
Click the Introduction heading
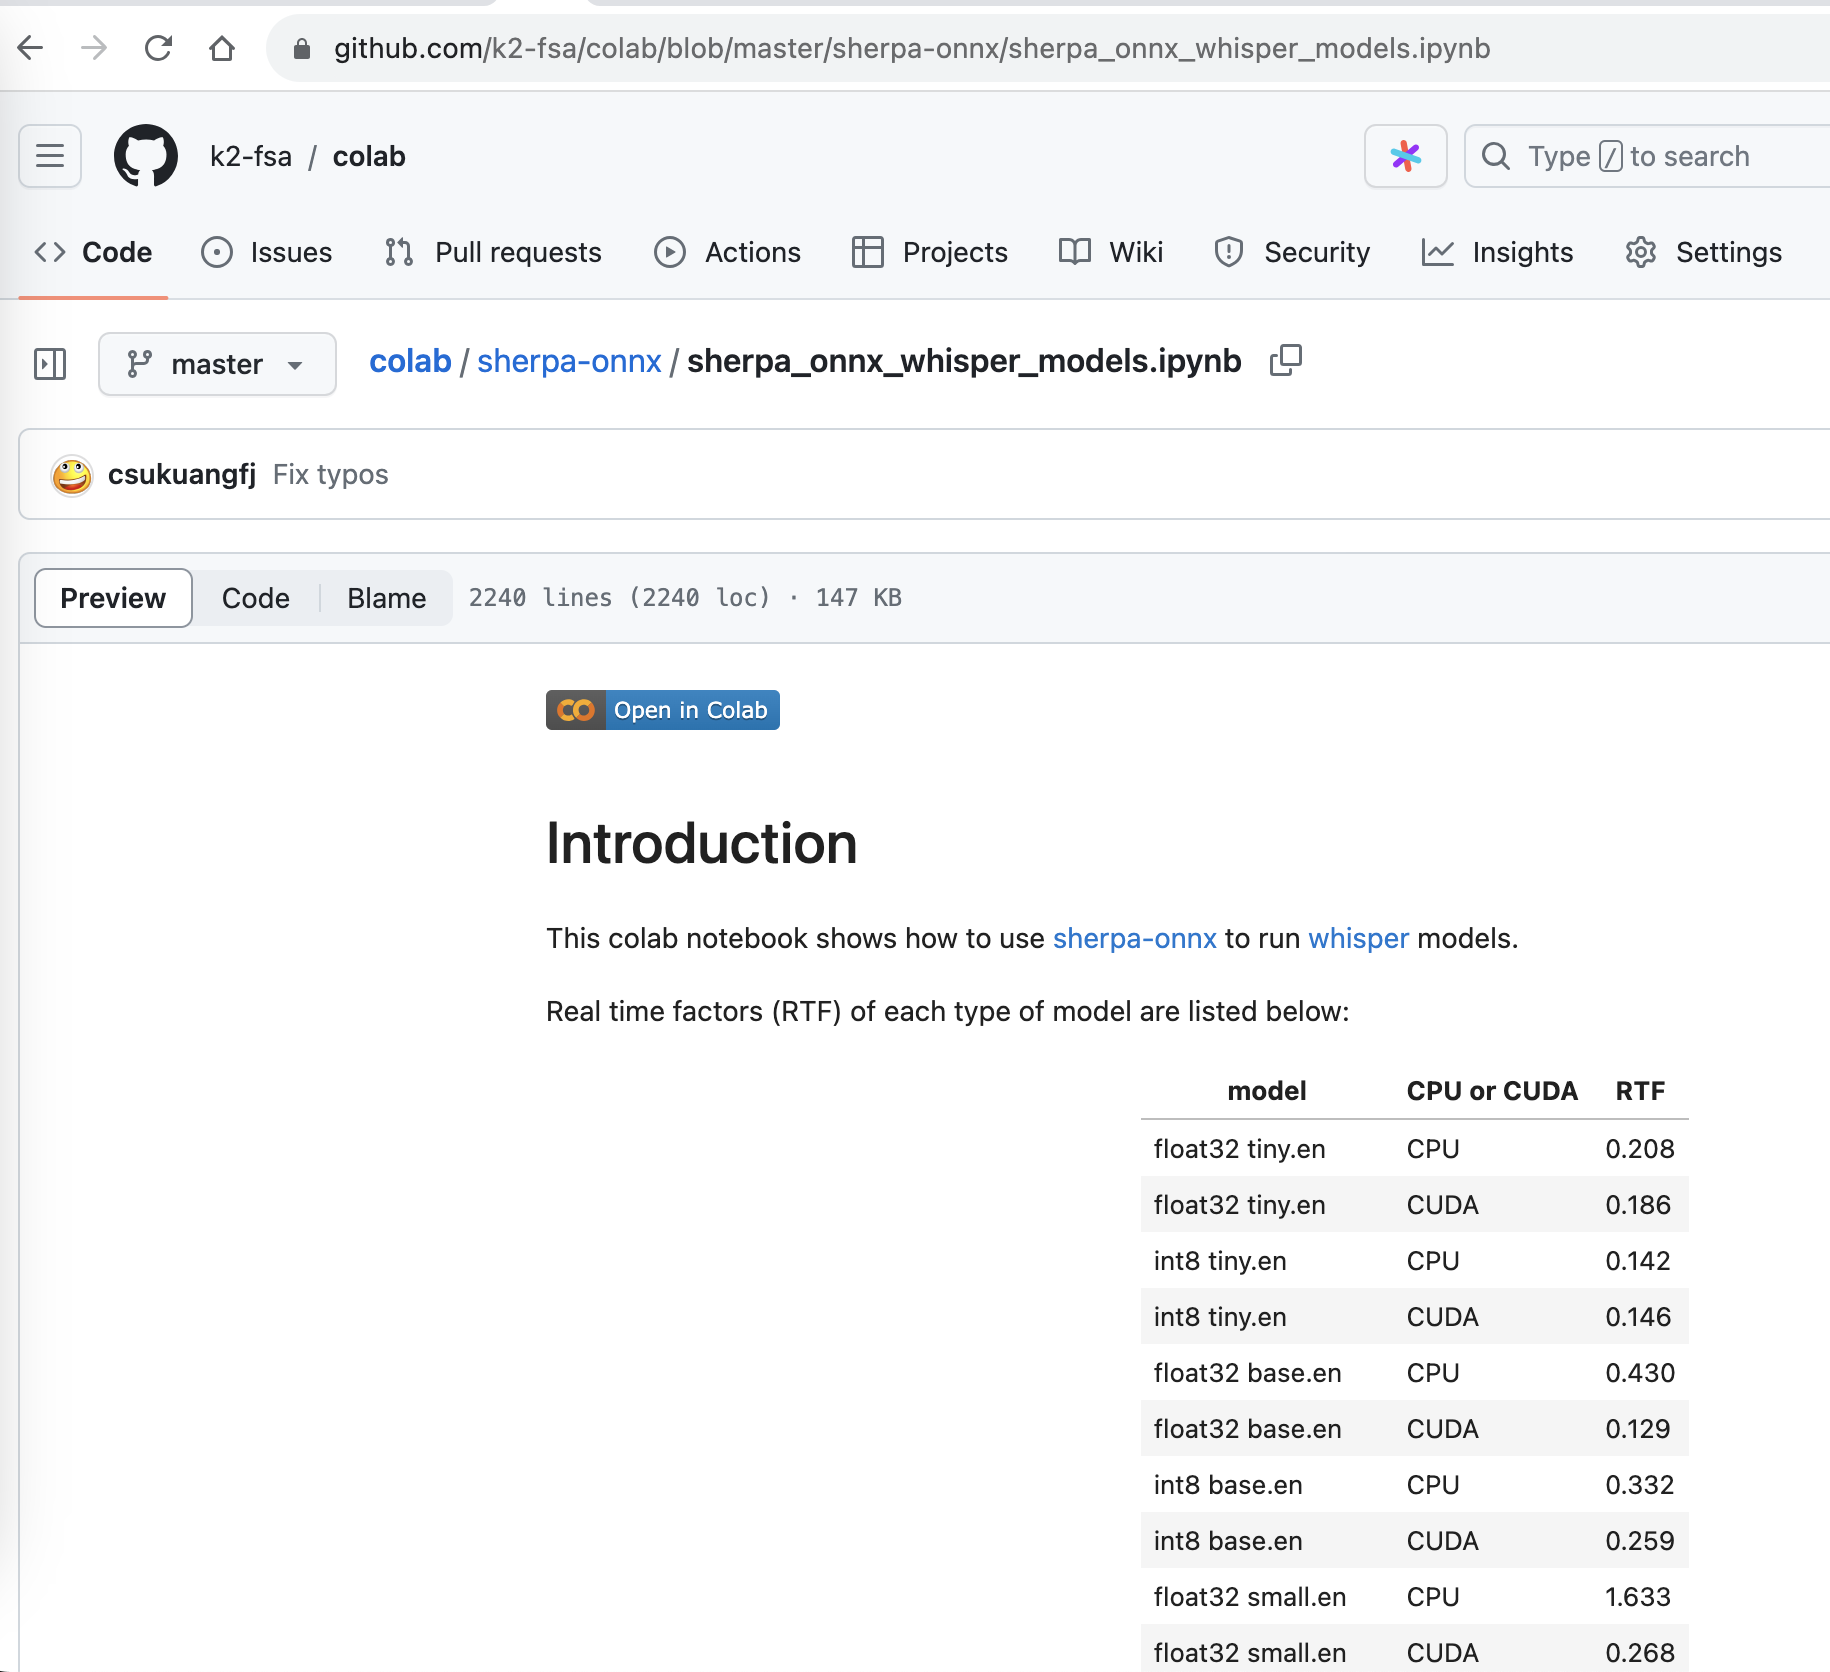point(702,843)
